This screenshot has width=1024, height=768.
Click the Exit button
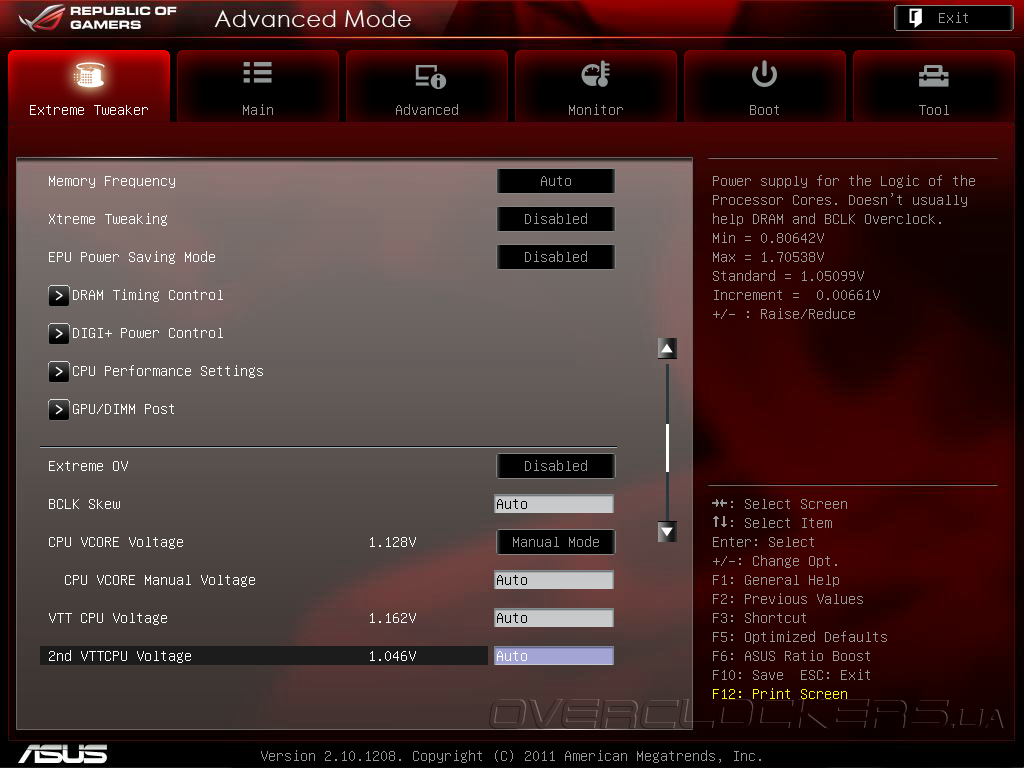coord(953,18)
